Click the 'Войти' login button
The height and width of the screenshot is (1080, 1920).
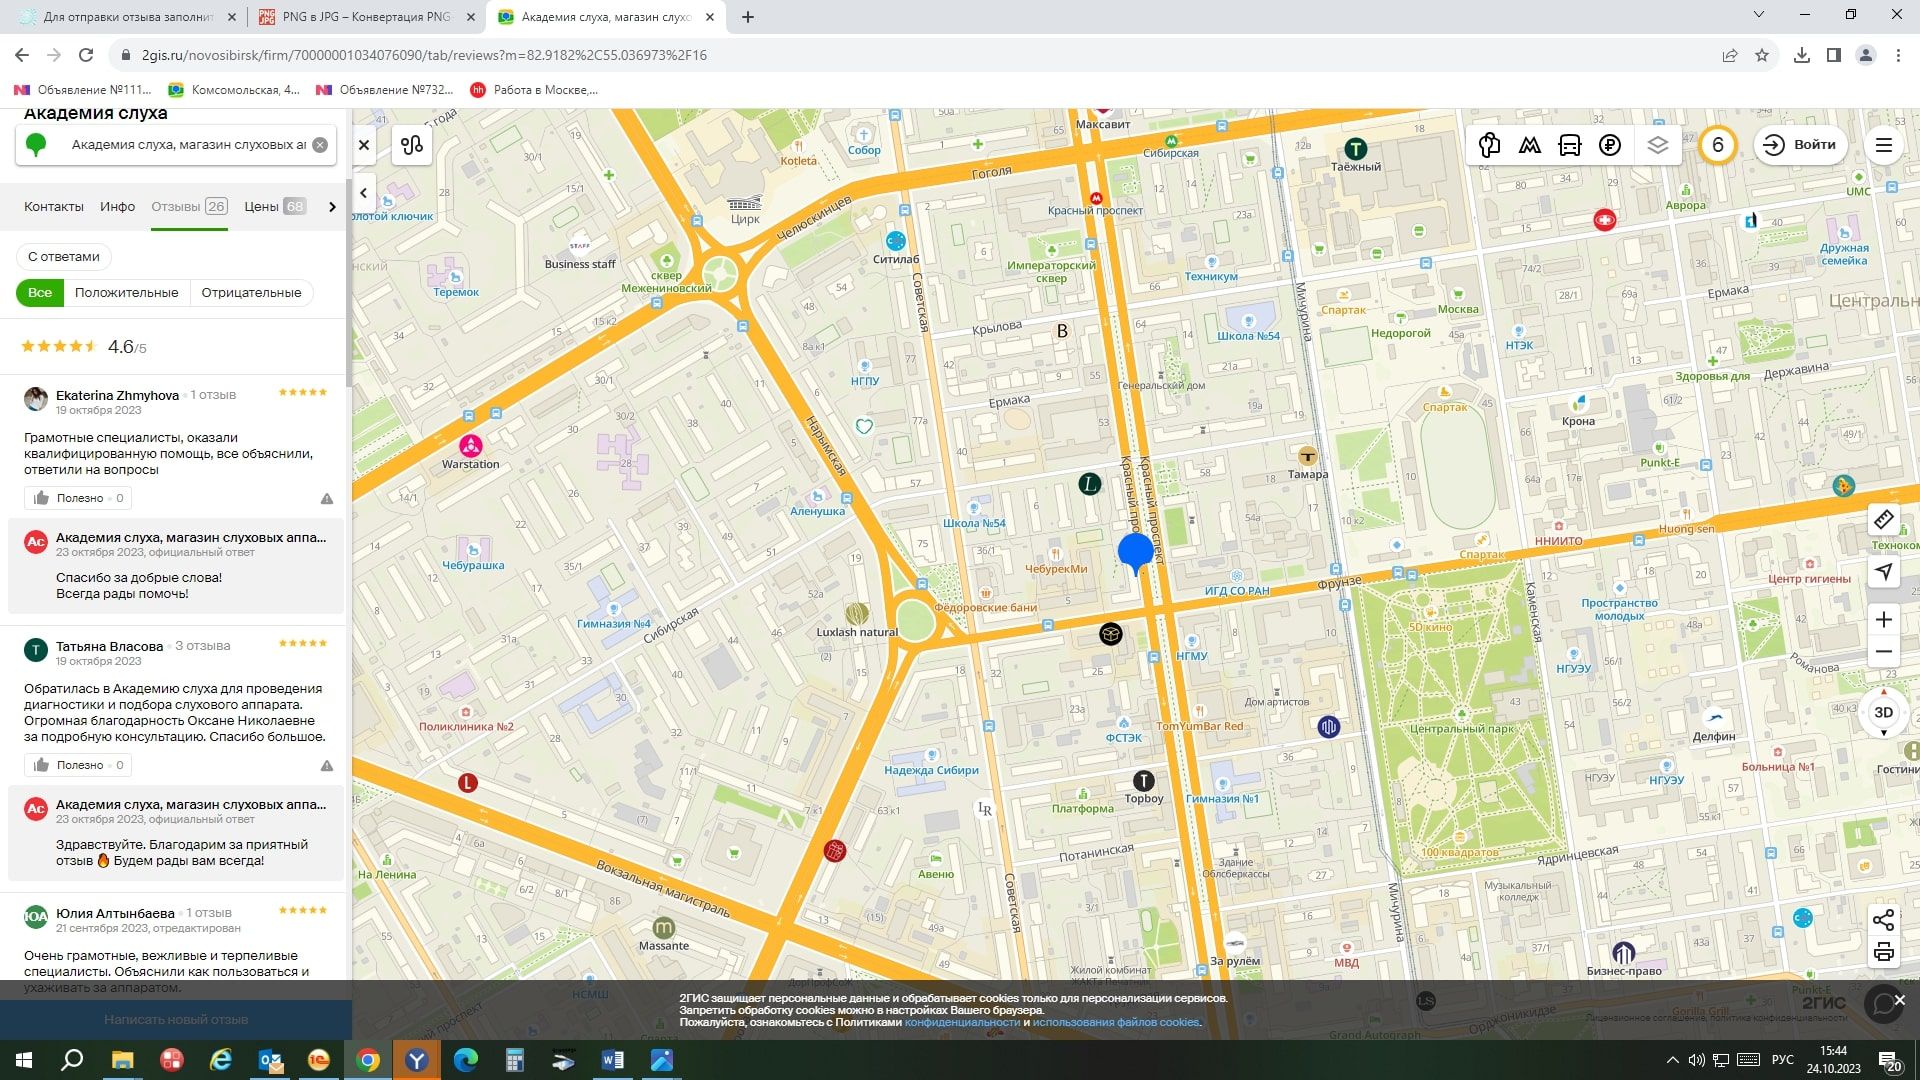click(x=1800, y=145)
